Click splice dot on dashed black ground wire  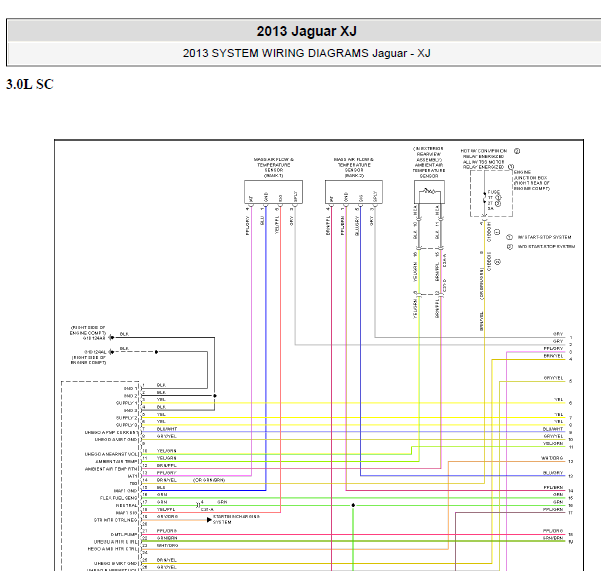pos(156,352)
